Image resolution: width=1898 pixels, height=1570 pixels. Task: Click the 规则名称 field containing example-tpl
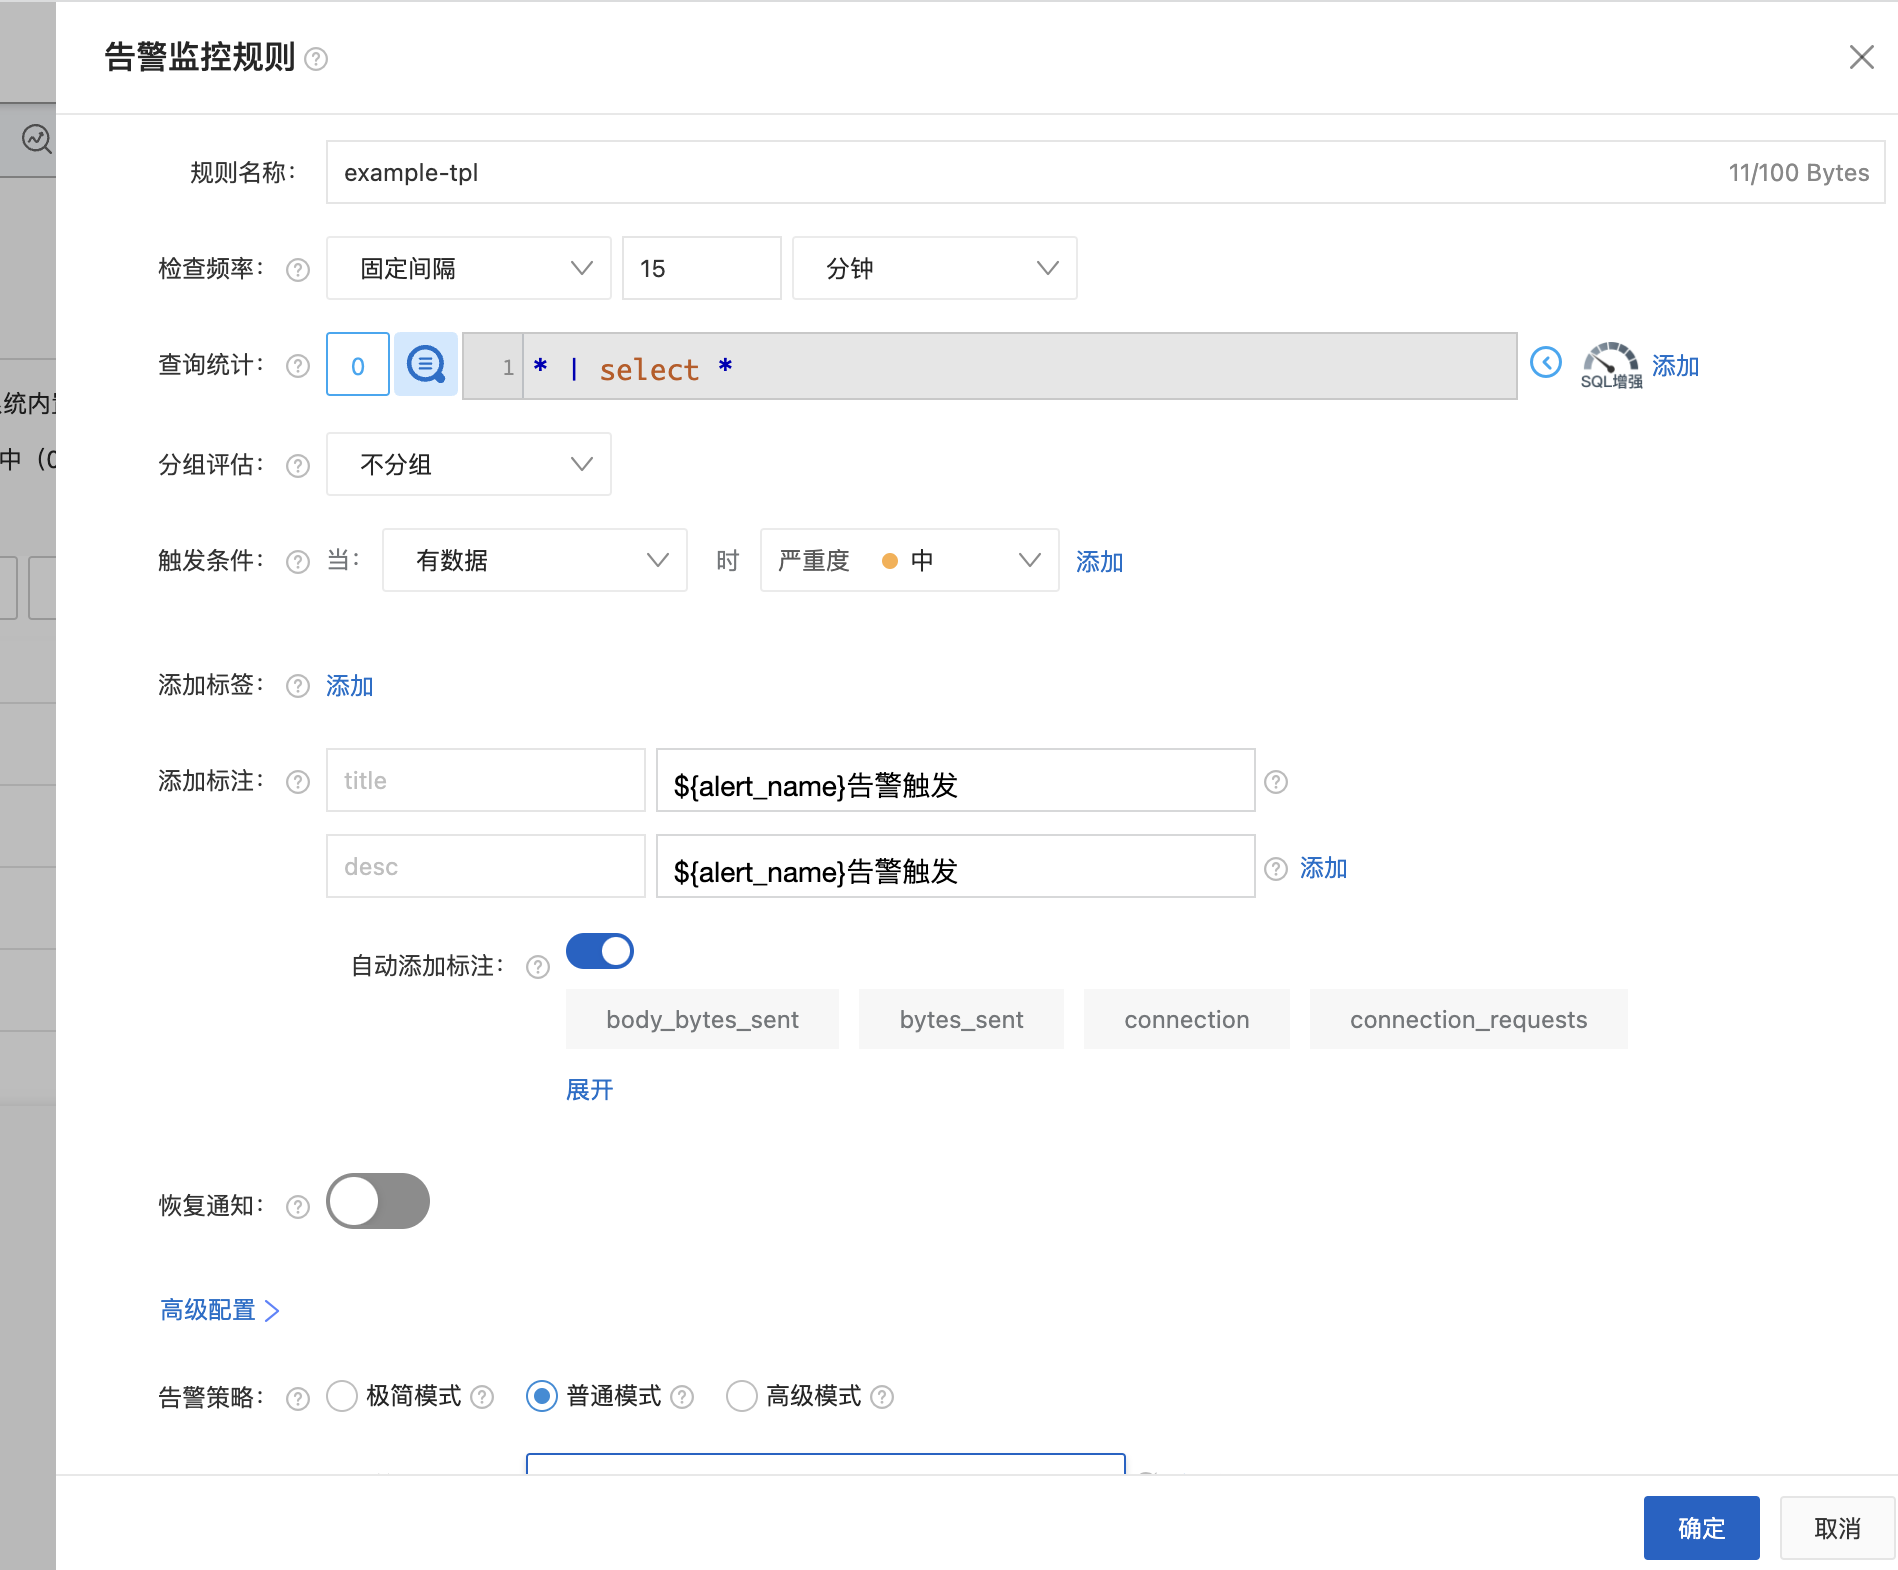1106,172
